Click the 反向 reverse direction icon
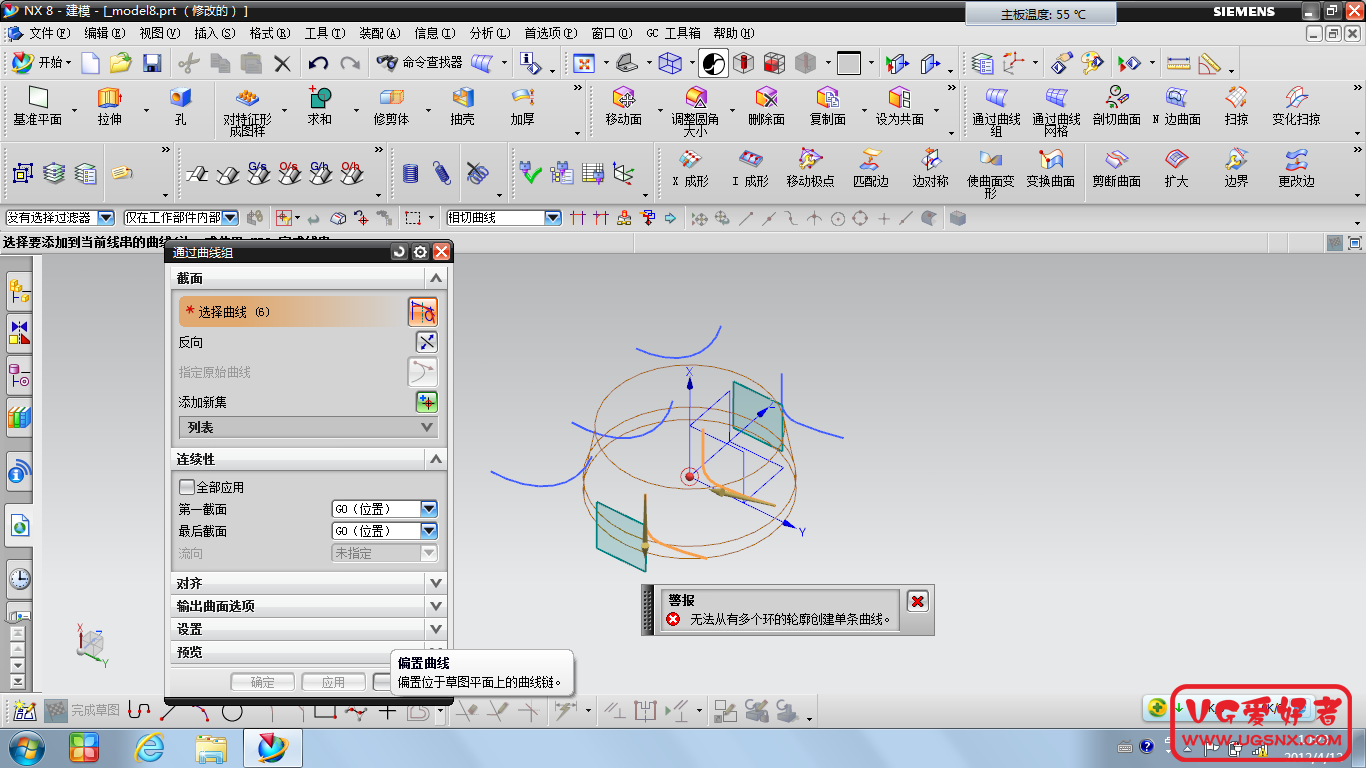Screen dimensions: 1366x768 [427, 342]
